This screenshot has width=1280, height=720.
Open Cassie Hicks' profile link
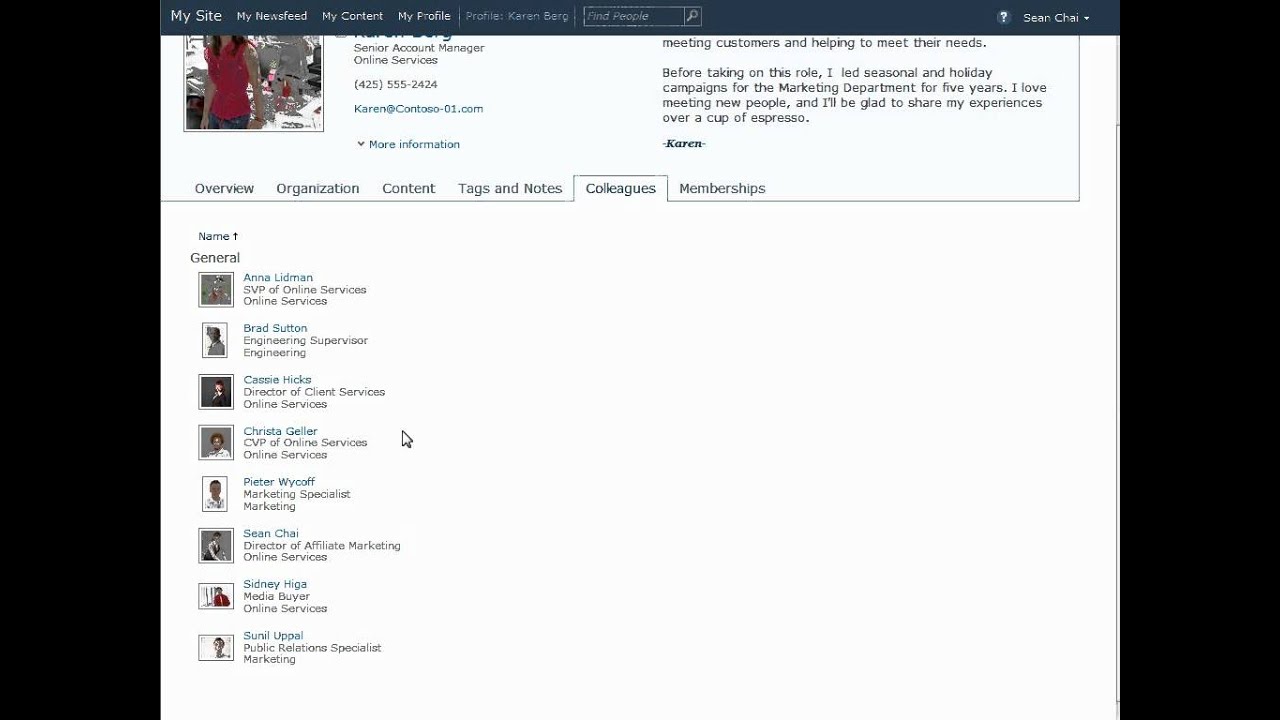click(x=277, y=379)
